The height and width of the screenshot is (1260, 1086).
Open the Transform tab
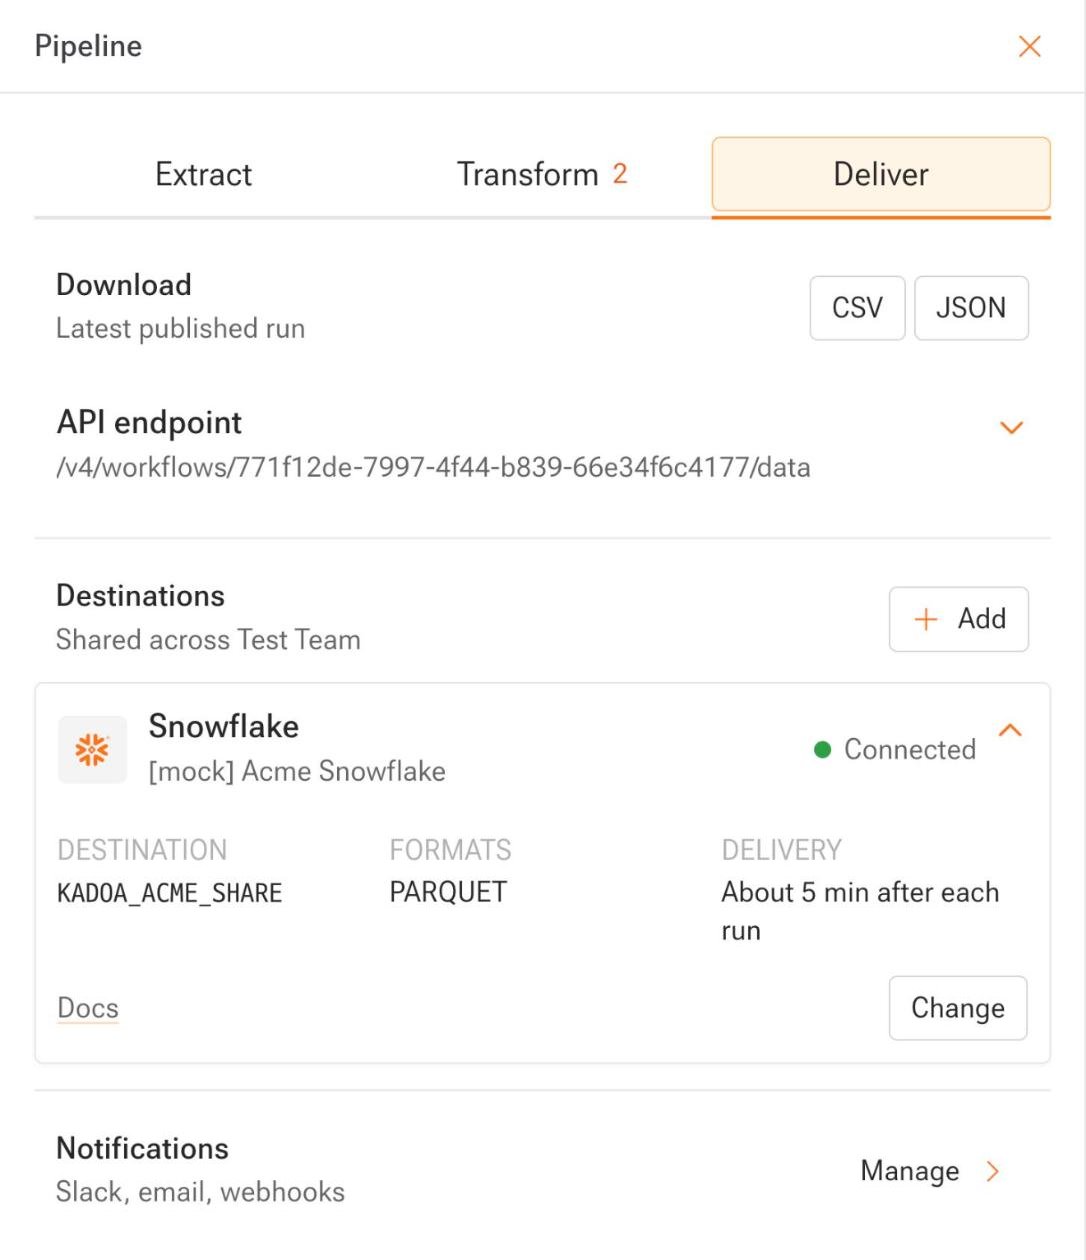pos(542,175)
